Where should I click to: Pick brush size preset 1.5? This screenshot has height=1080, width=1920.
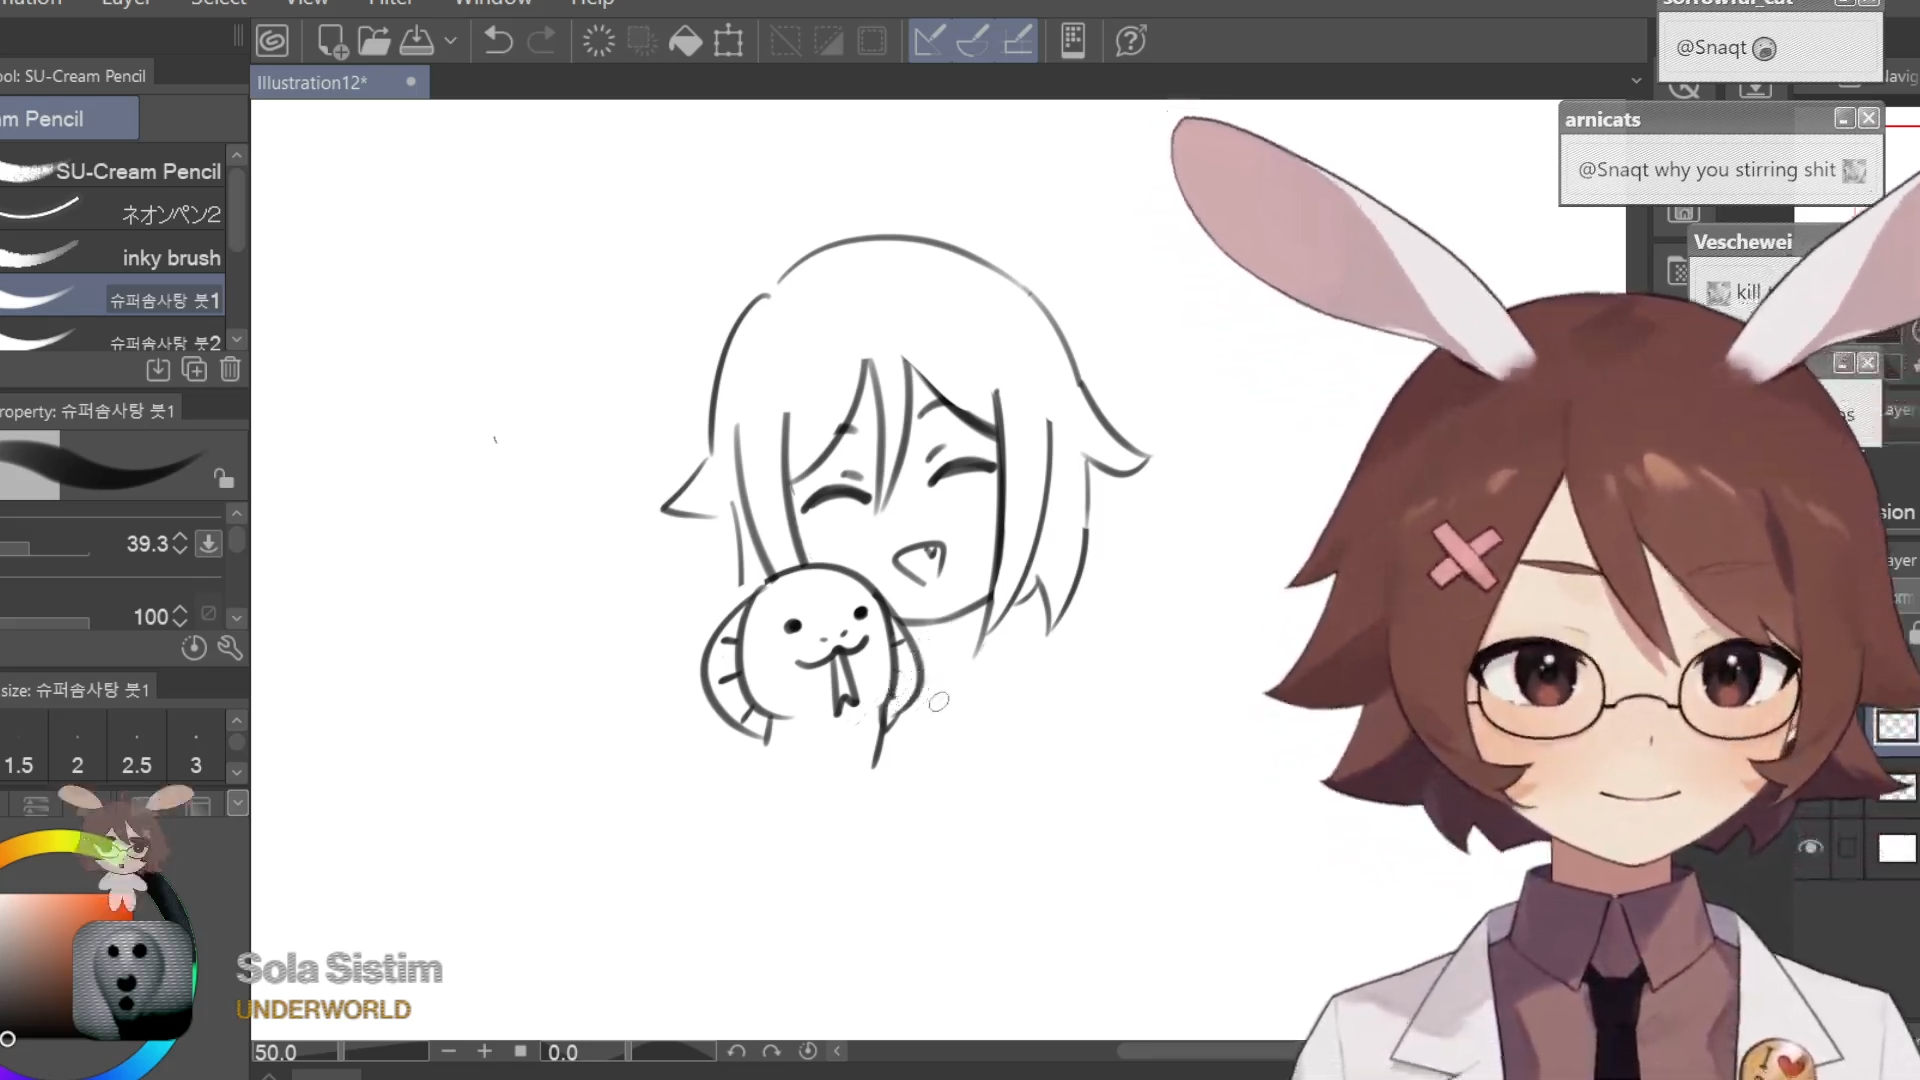point(19,752)
